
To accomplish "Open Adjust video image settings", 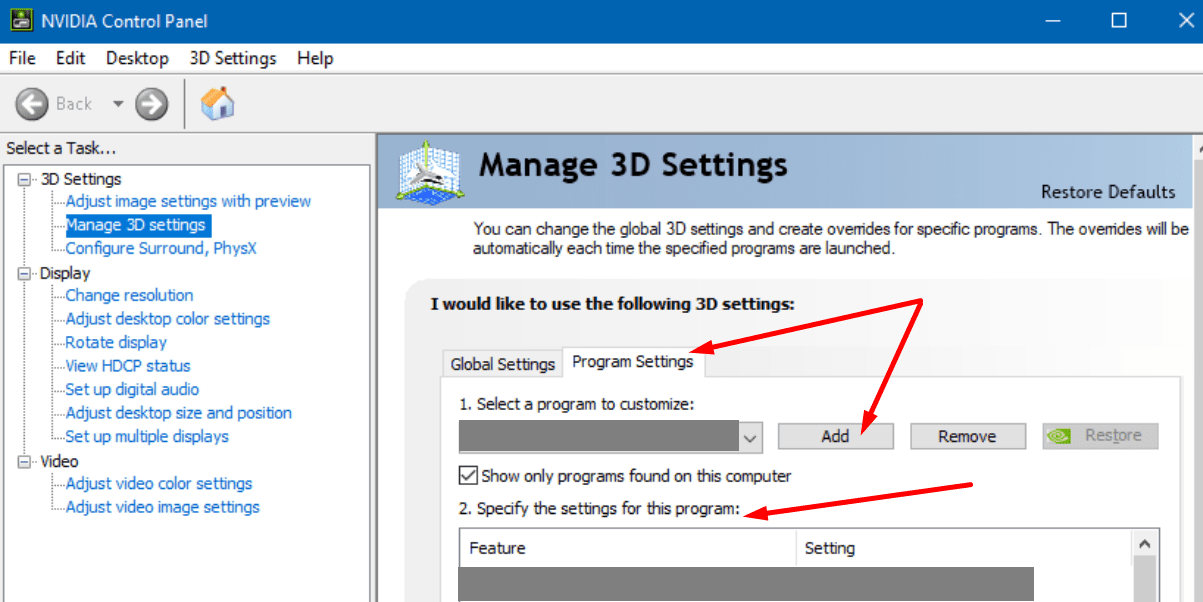I will [163, 507].
